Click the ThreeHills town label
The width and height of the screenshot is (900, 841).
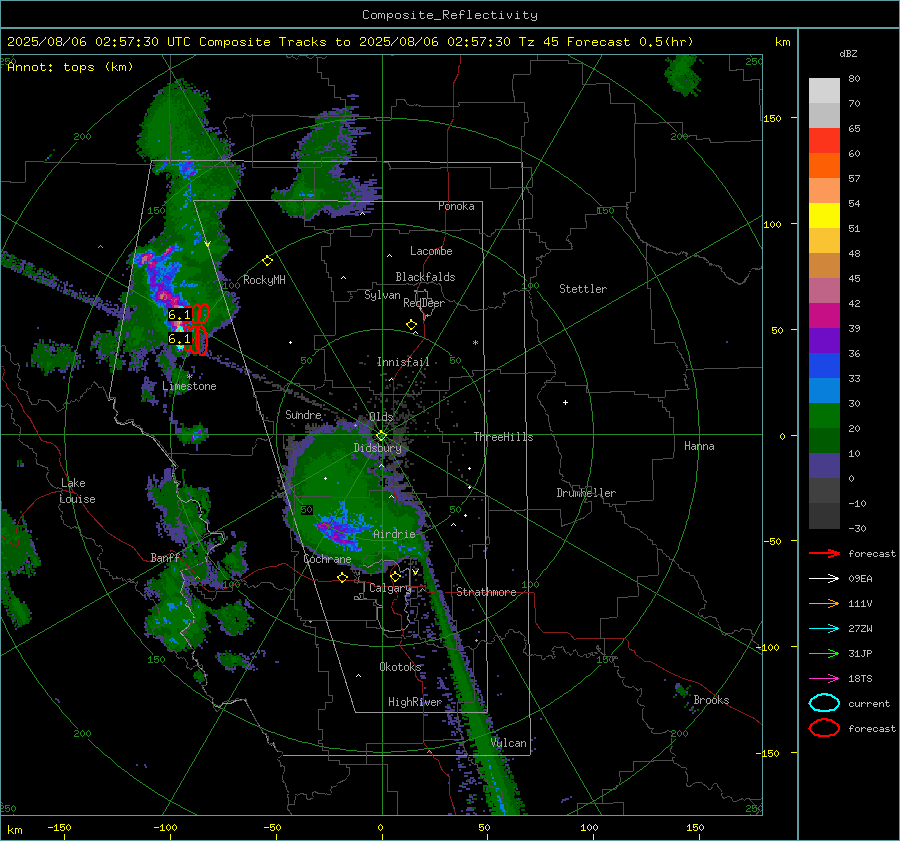pos(503,437)
